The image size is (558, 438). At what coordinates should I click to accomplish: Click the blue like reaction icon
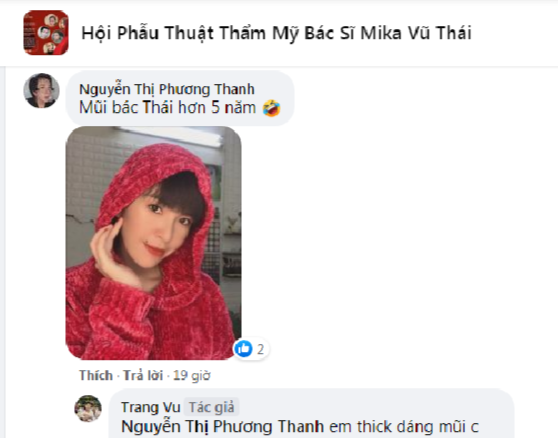[x=244, y=349]
